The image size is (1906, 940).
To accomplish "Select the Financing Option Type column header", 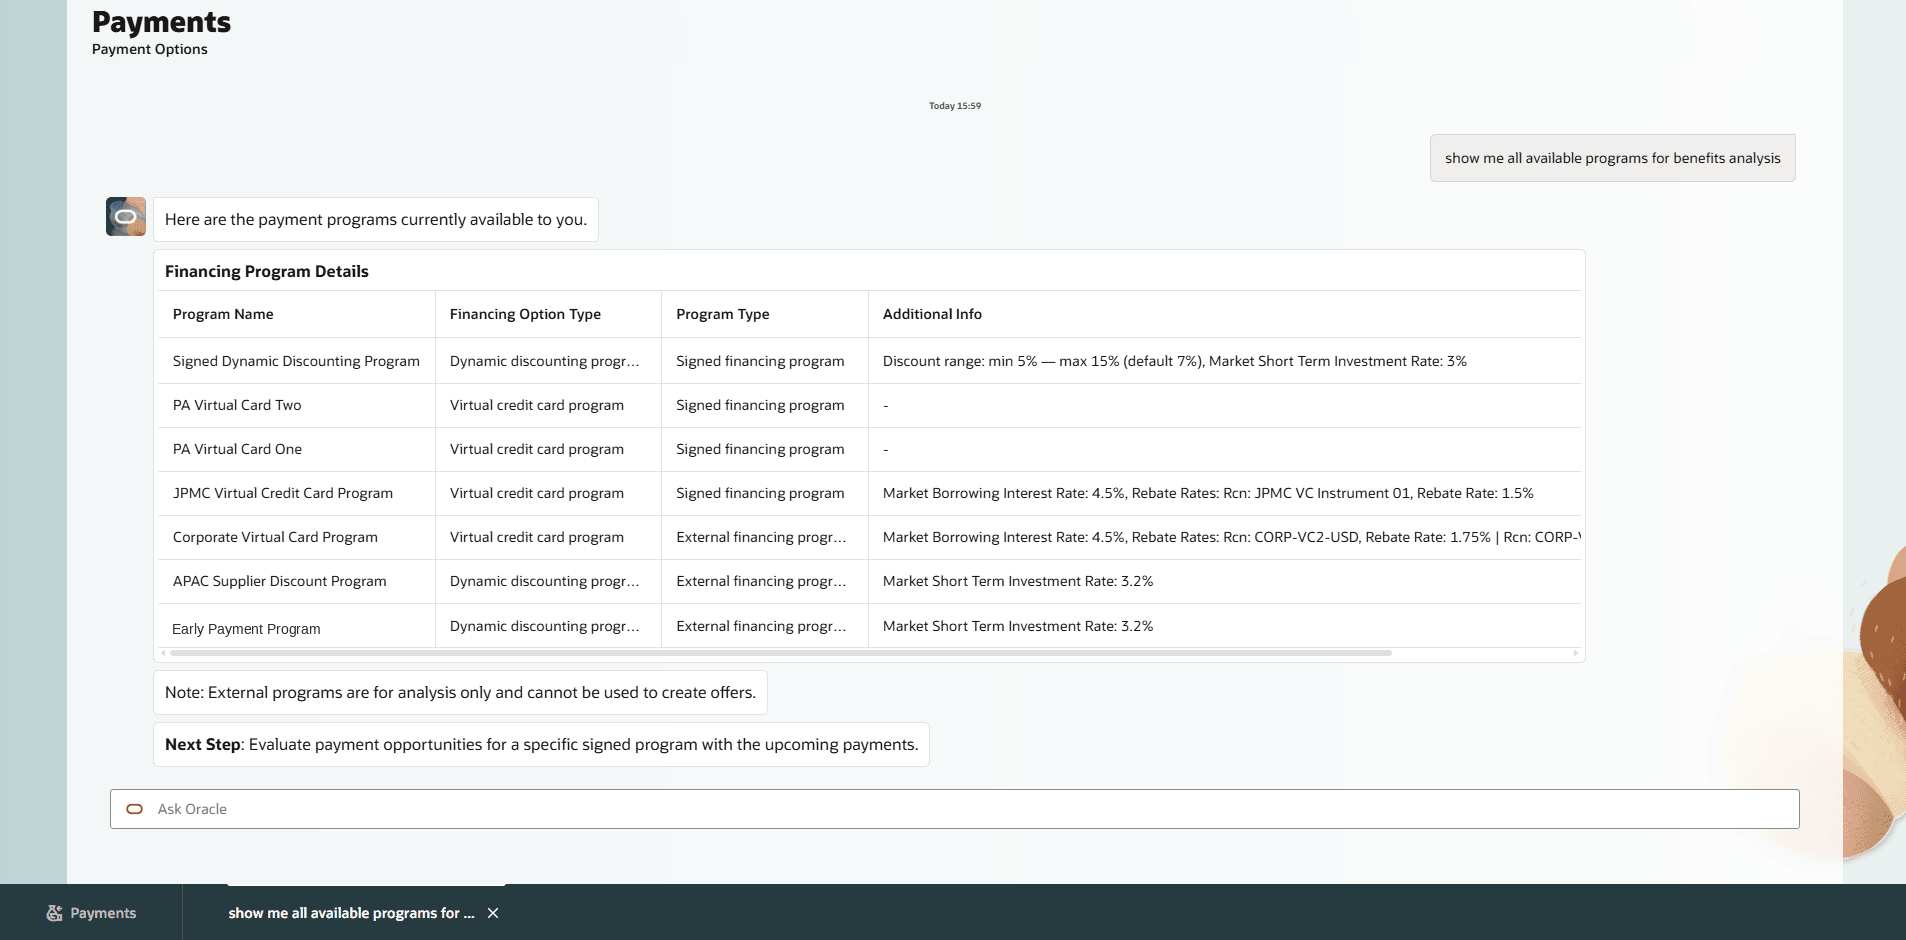I will point(548,314).
